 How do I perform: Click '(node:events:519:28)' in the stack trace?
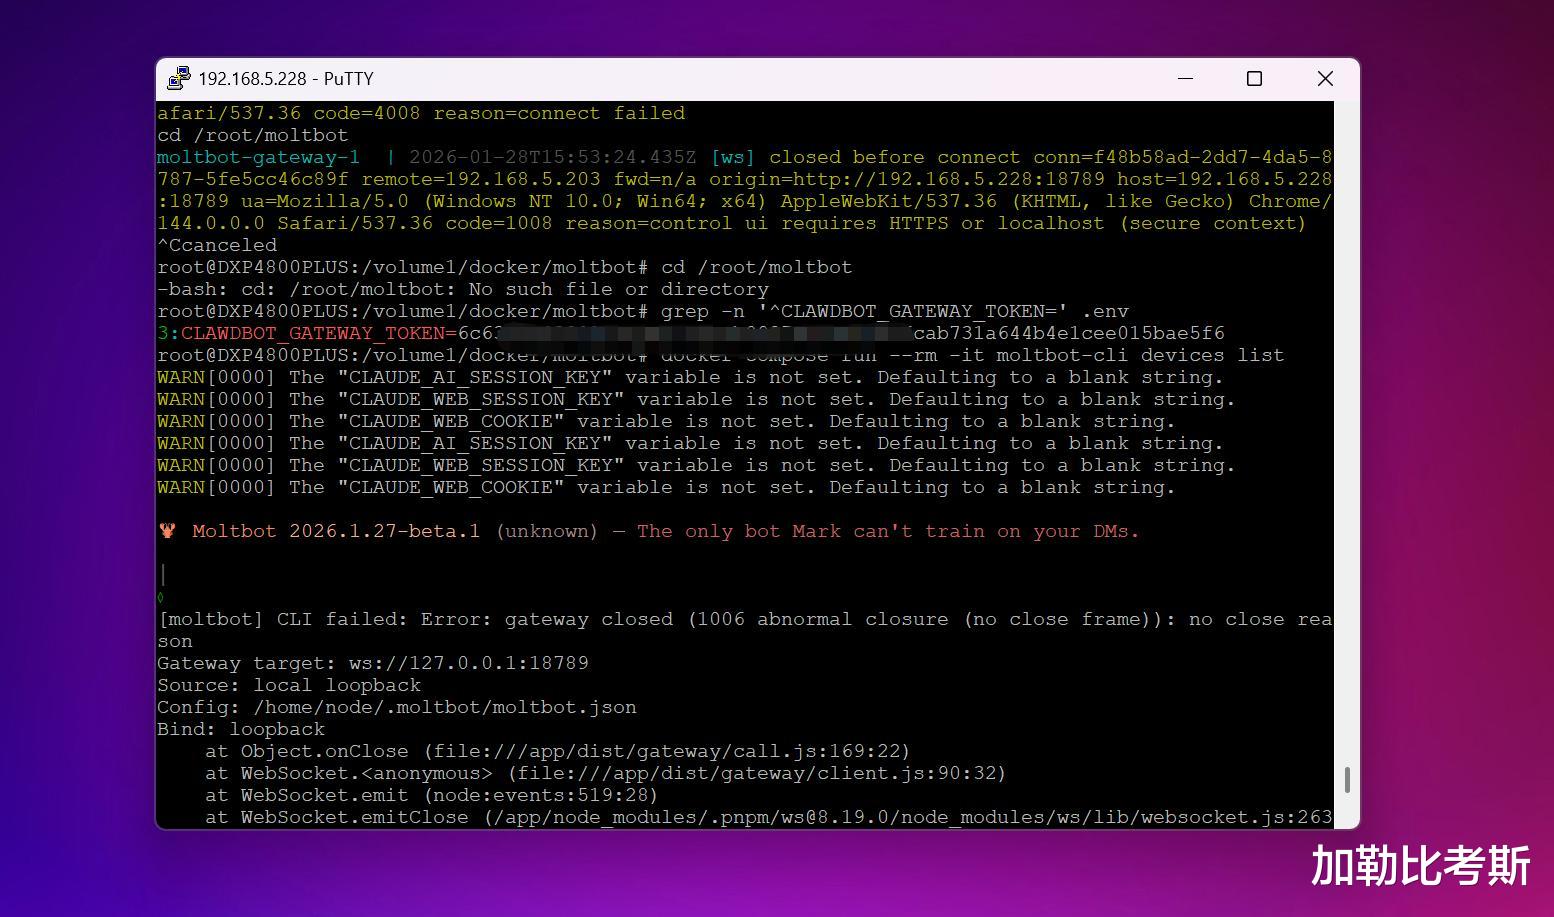pyautogui.click(x=541, y=795)
